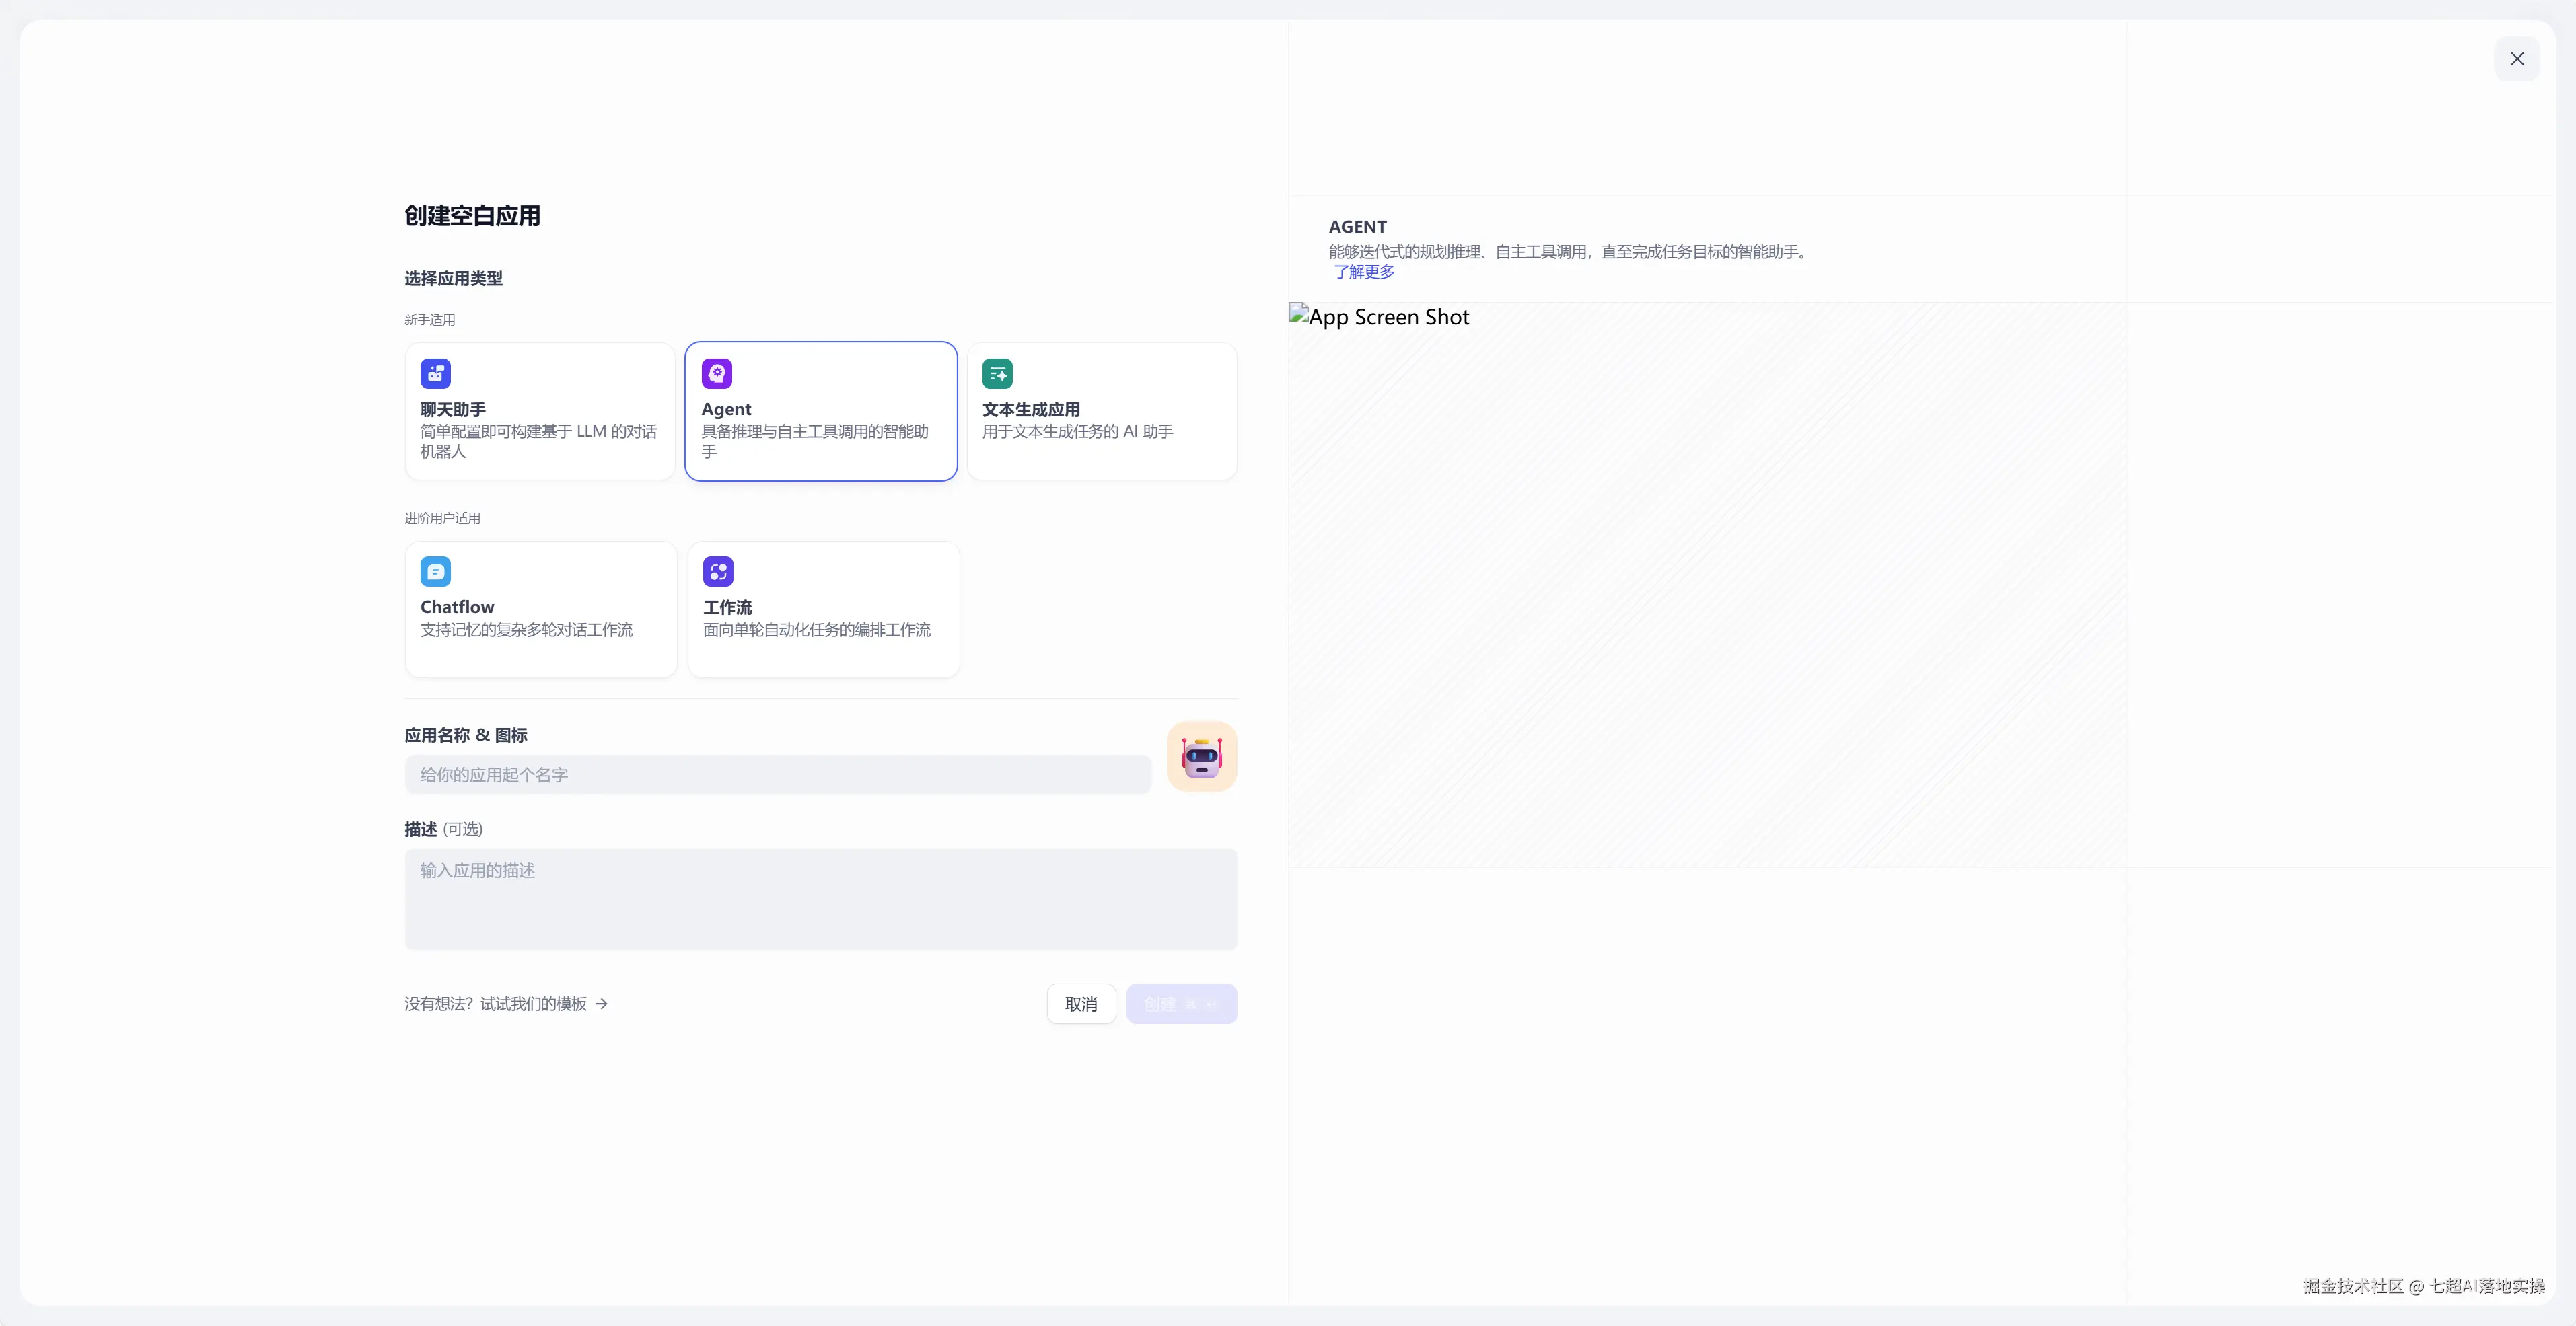
Task: Click into the app description textarea
Action: [820, 899]
